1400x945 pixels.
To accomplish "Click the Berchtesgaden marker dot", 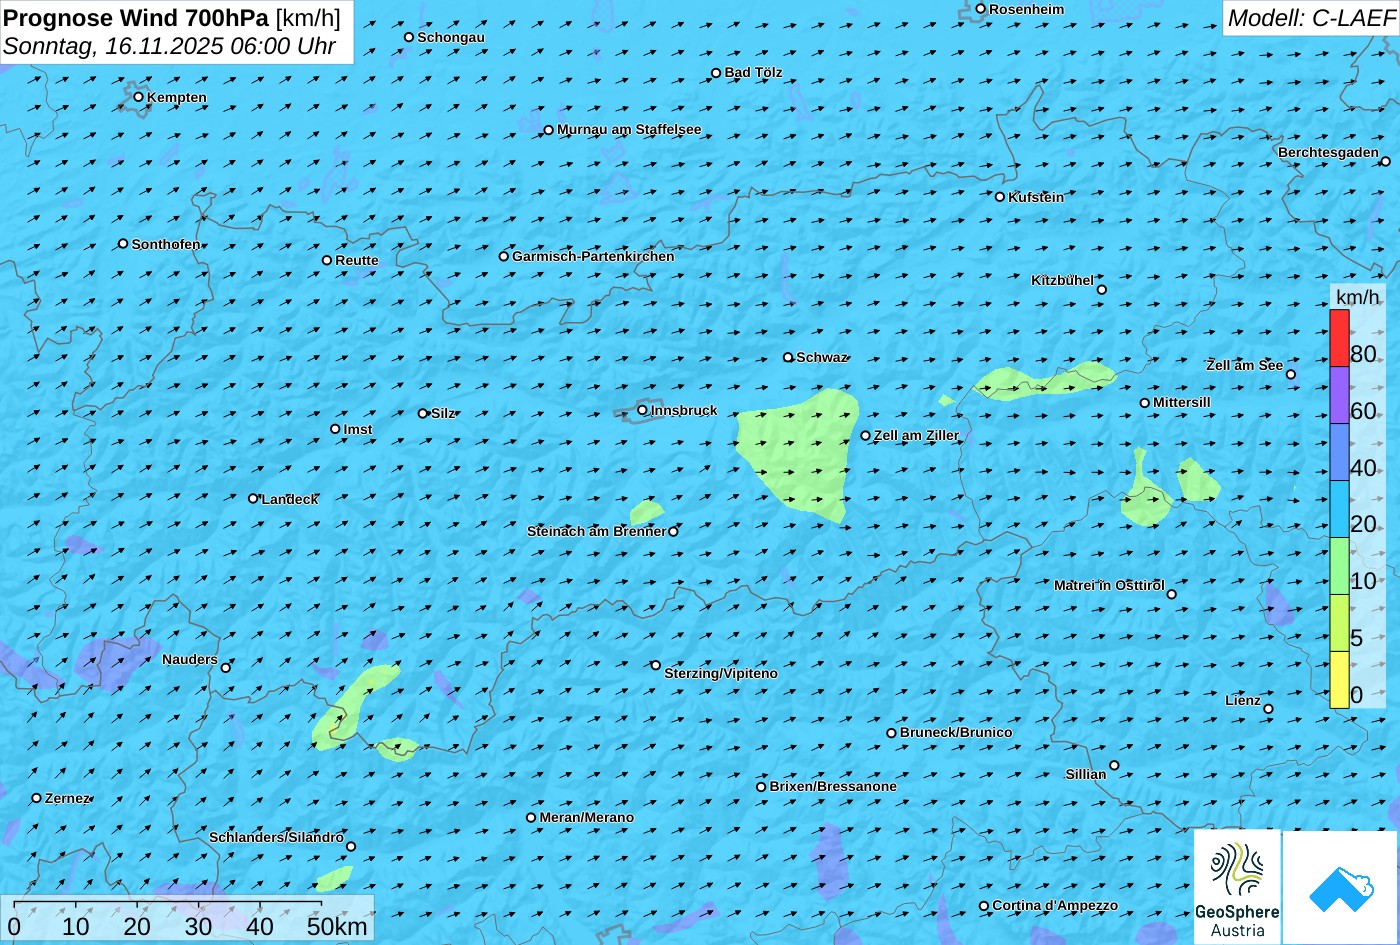I will tap(1386, 161).
